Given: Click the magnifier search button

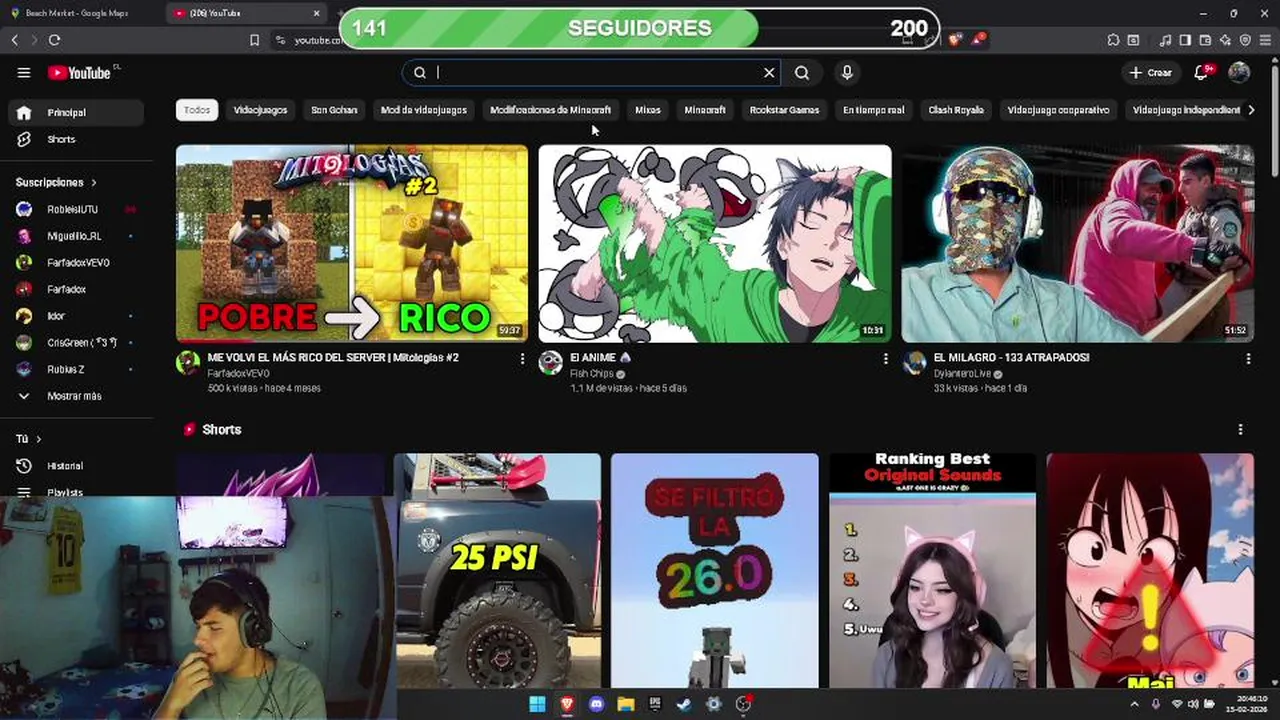Looking at the screenshot, I should coord(802,72).
